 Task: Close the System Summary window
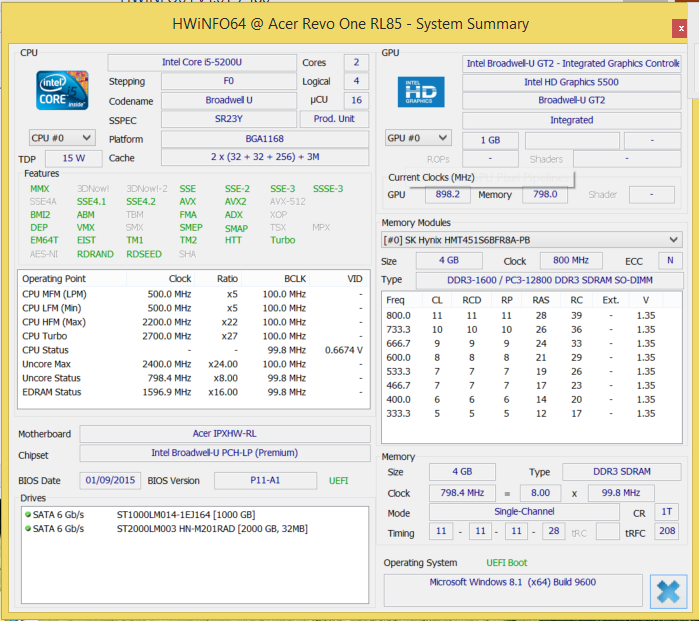click(680, 29)
